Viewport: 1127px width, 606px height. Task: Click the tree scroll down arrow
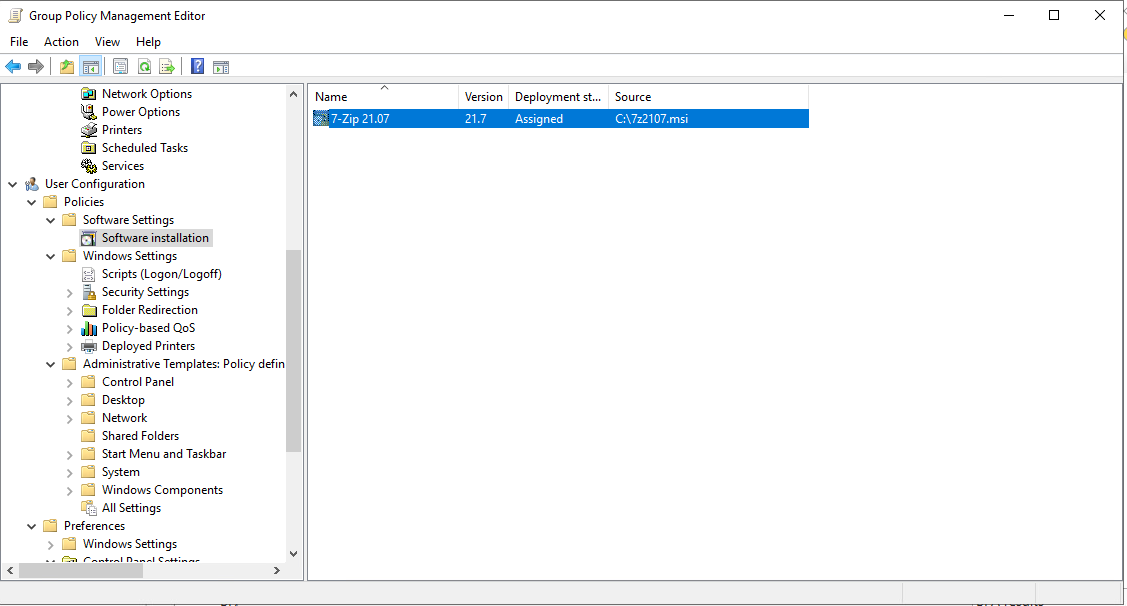(x=293, y=554)
